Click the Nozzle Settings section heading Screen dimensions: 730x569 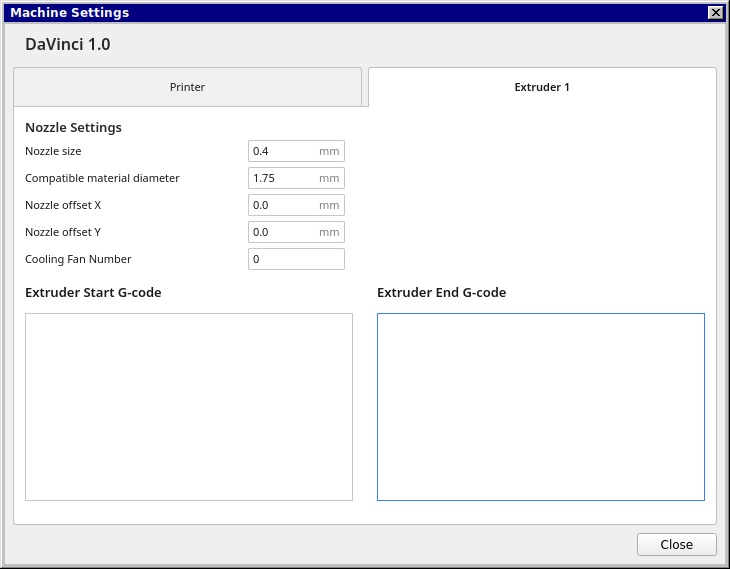(x=73, y=128)
